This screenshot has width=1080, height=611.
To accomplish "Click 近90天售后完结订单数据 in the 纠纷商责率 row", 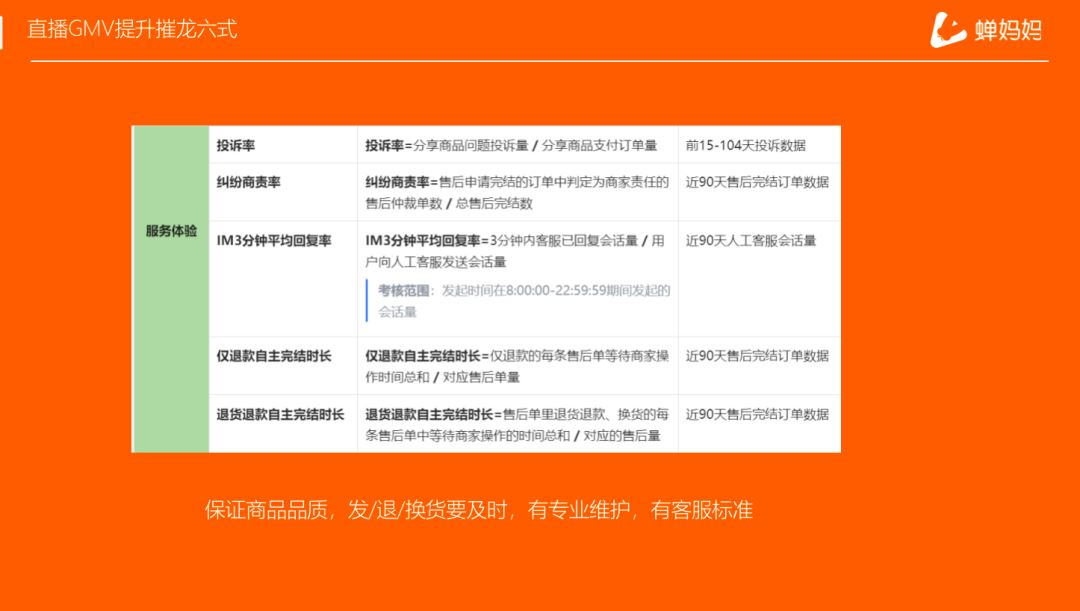I will [x=757, y=182].
